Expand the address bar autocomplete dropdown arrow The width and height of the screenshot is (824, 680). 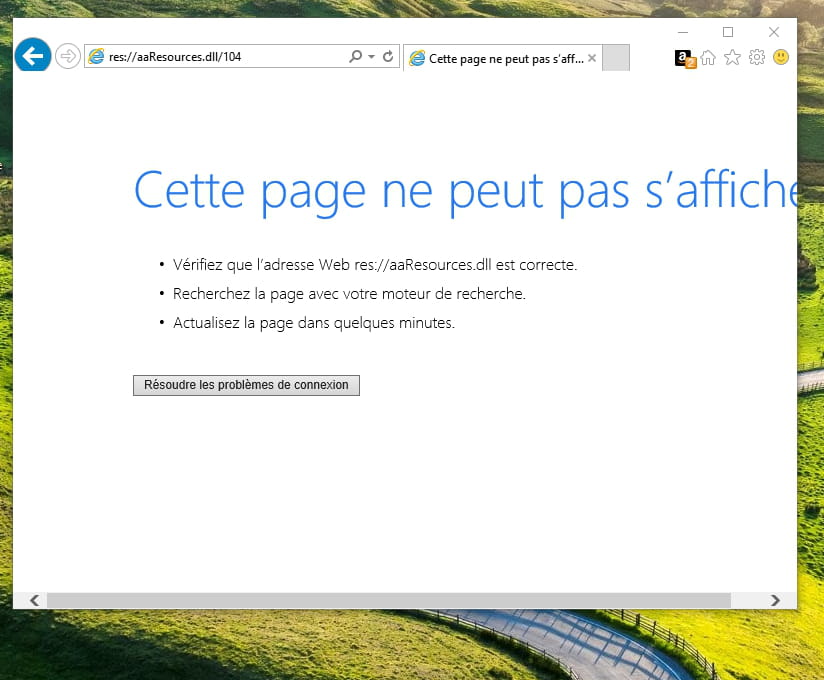pyautogui.click(x=371, y=57)
